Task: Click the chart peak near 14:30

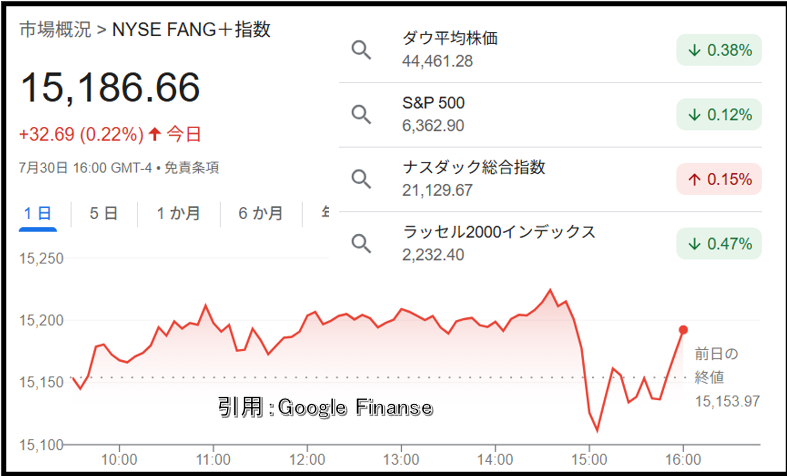Action: 550,290
